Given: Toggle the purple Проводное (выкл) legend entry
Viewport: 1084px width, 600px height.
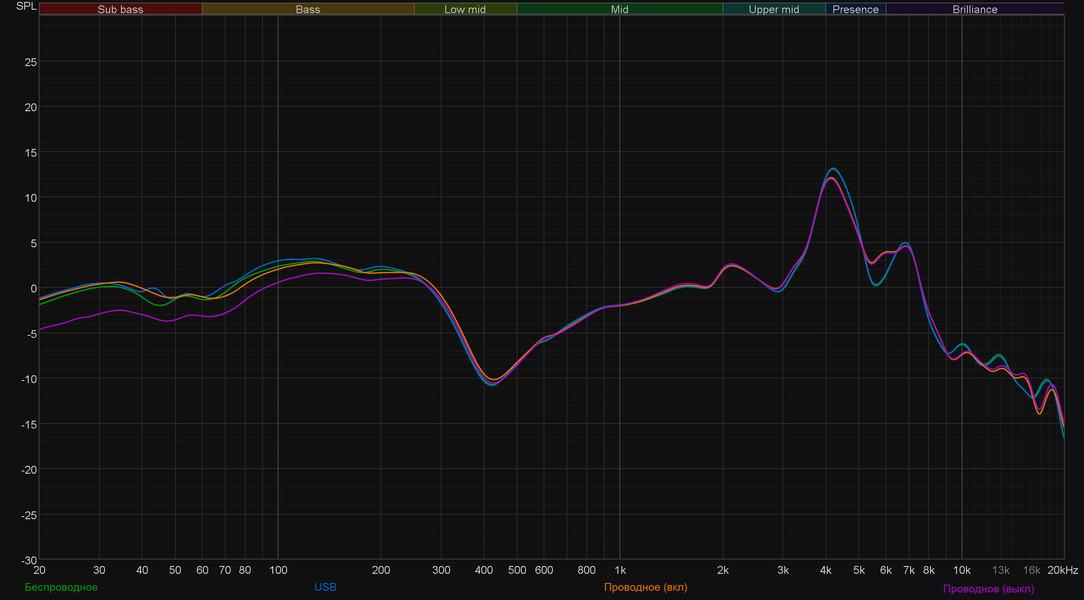Looking at the screenshot, I should click(x=989, y=588).
